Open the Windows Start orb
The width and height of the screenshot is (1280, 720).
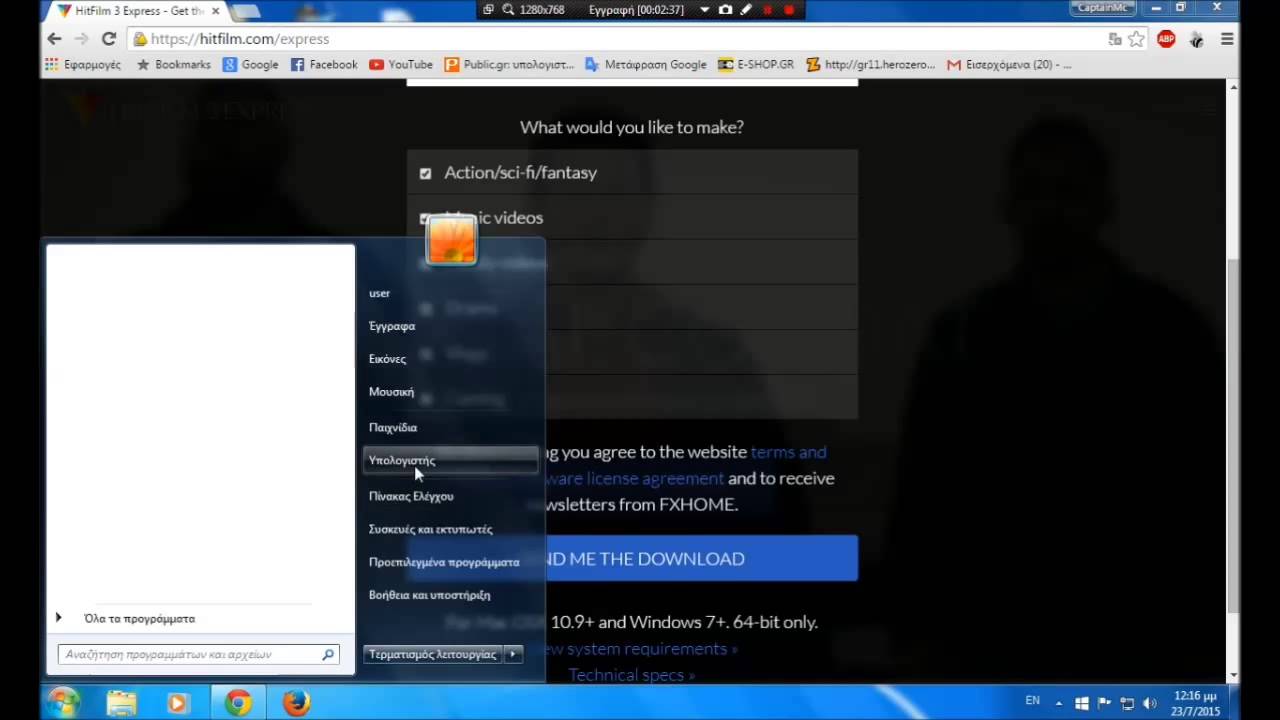point(62,703)
